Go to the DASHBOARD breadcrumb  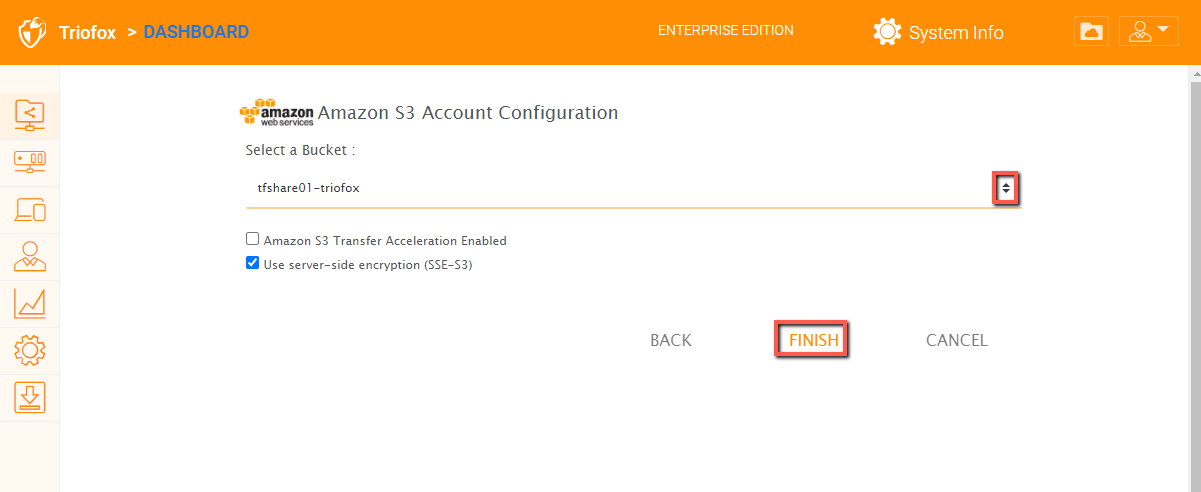[x=196, y=32]
